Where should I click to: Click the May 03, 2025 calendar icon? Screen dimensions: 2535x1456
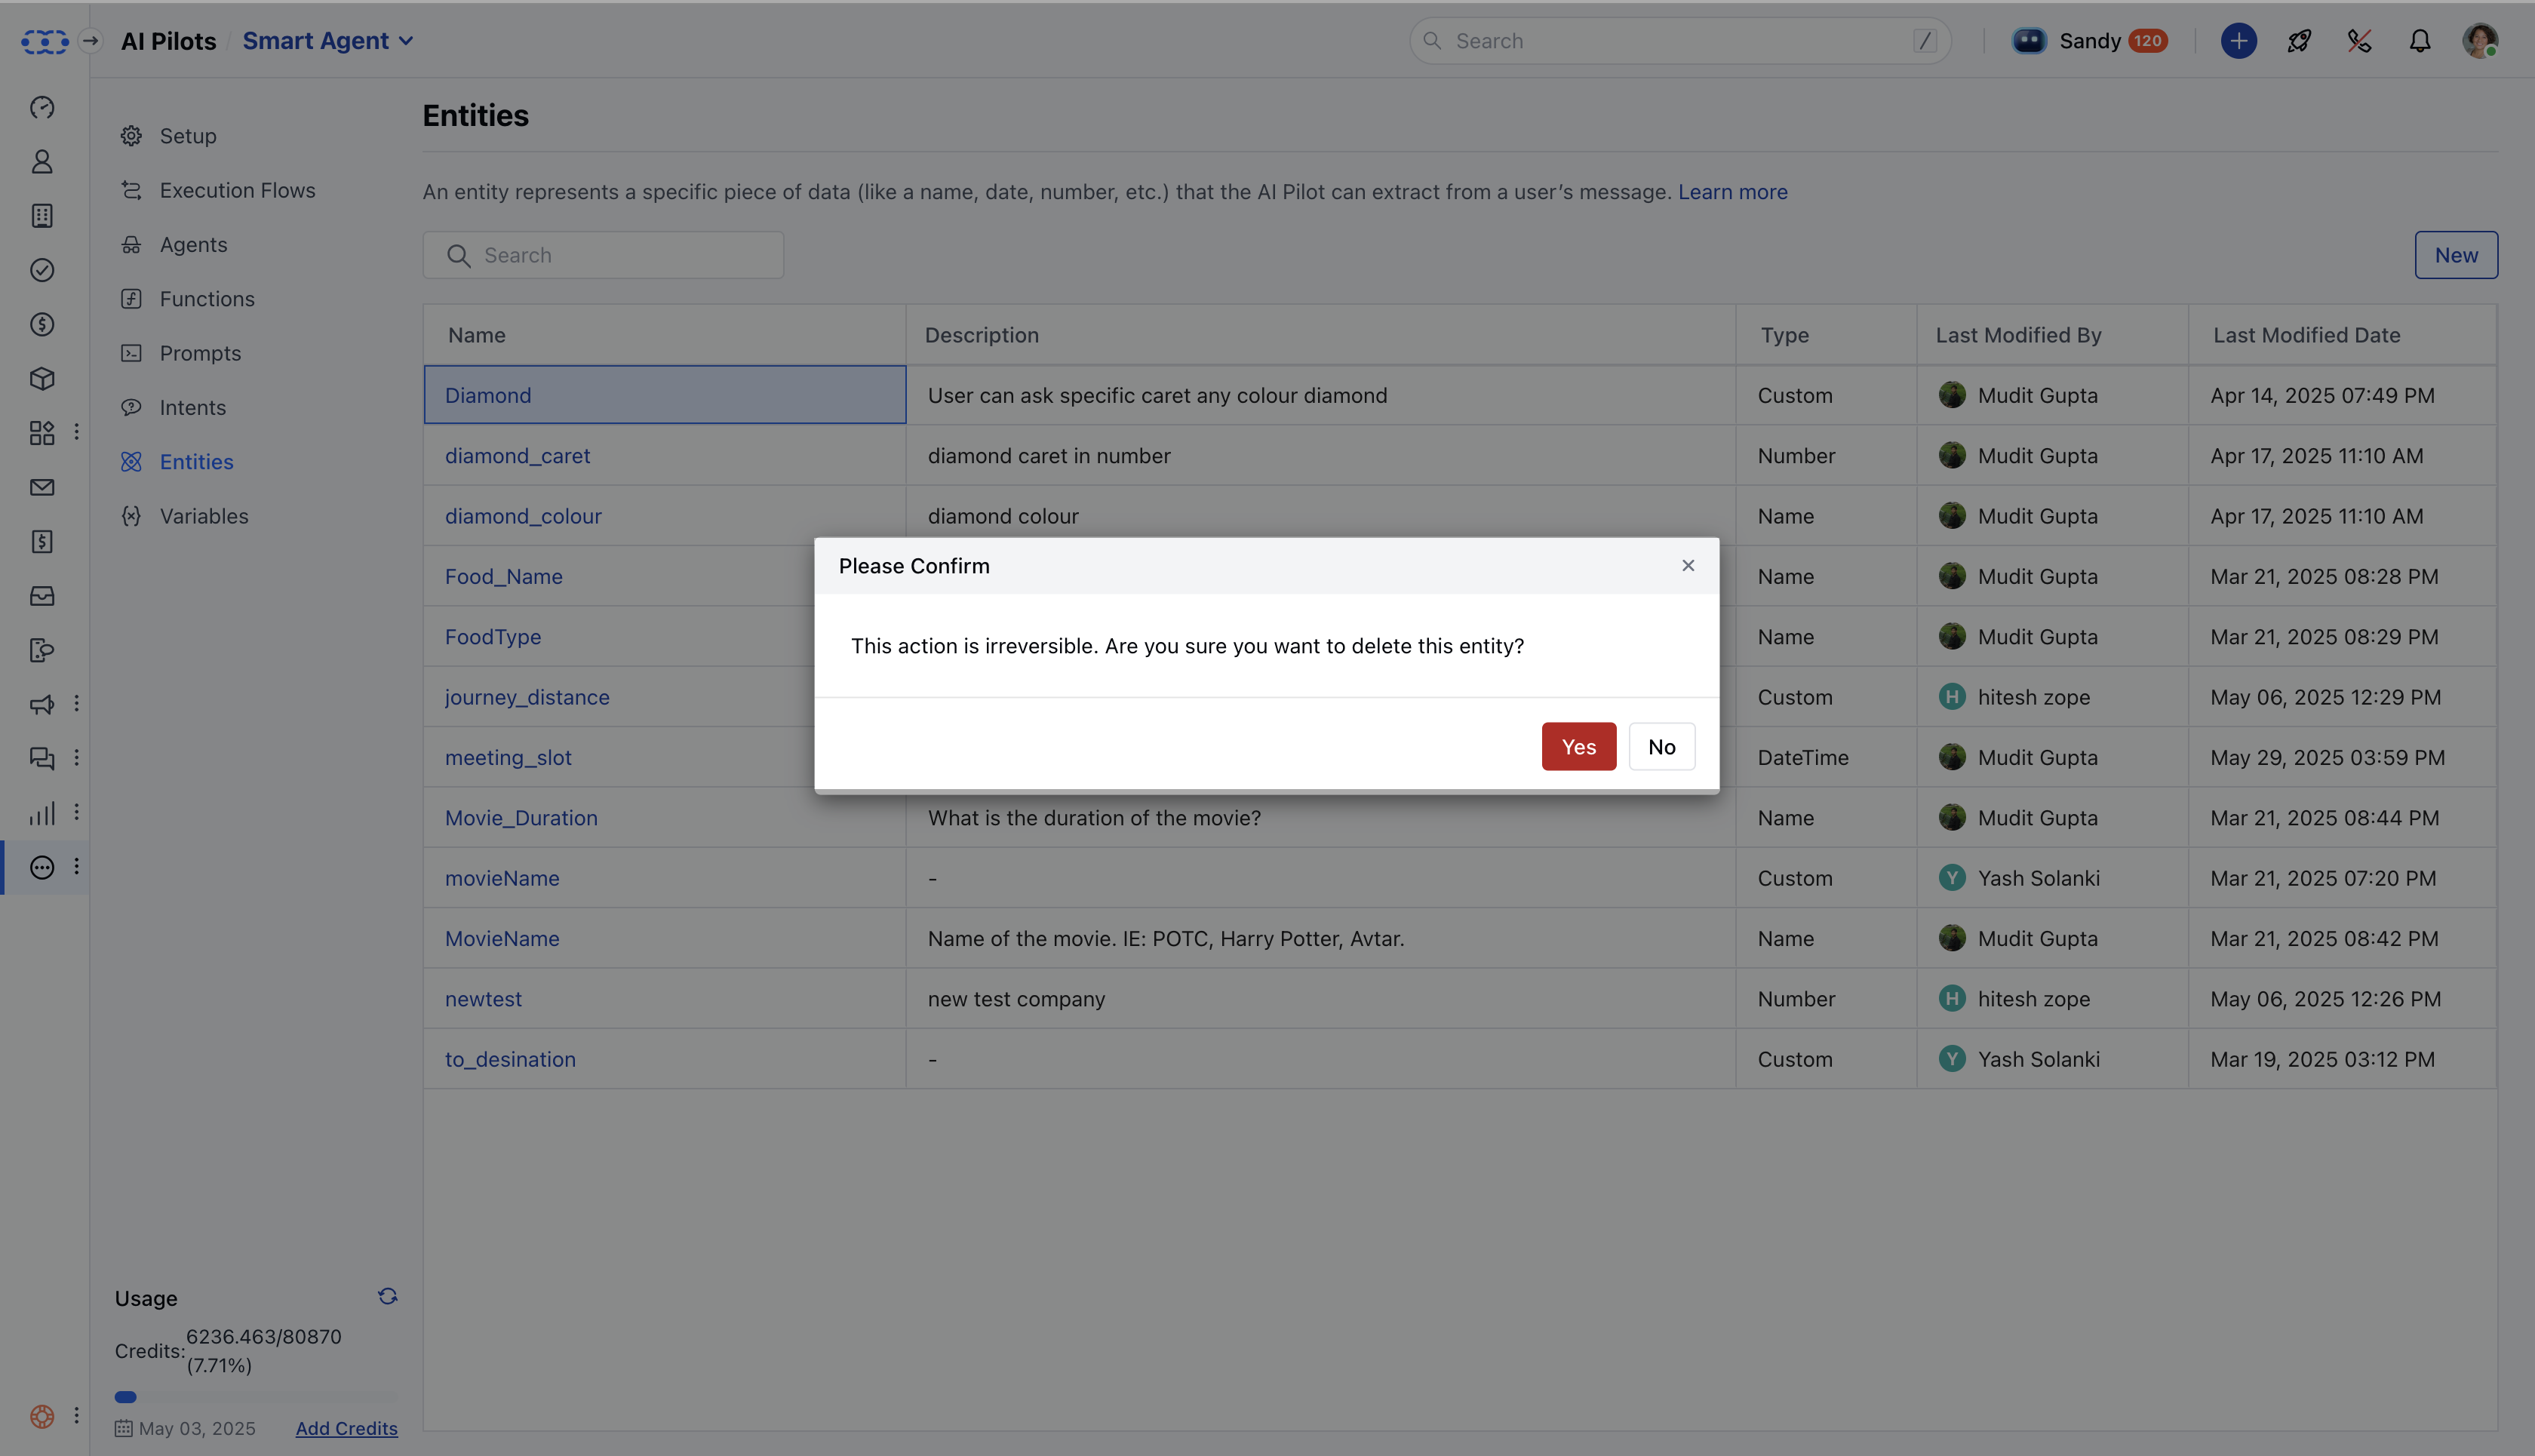123,1428
